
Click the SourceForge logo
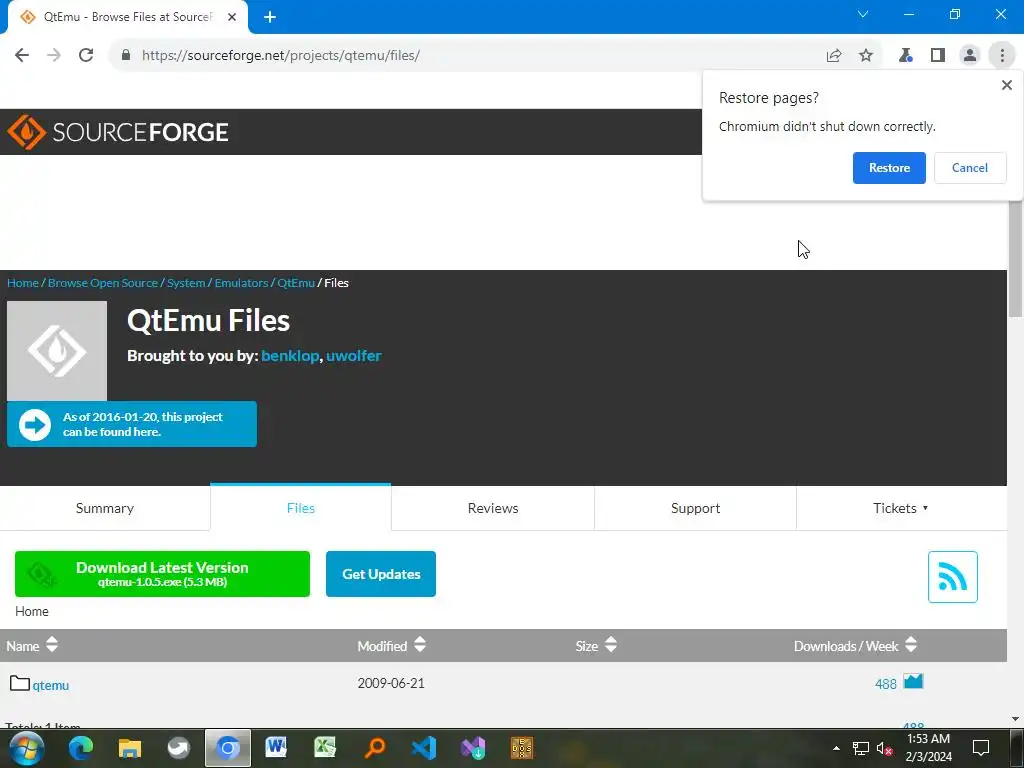[118, 132]
